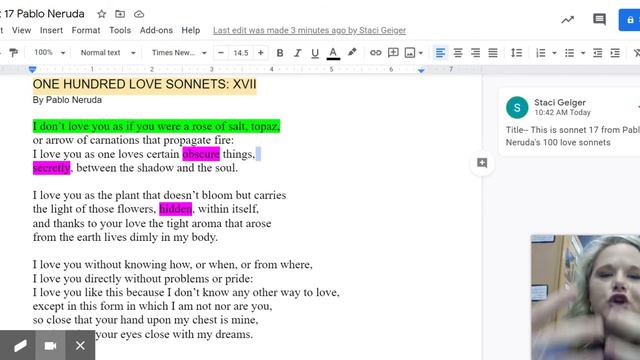Set left text alignment

point(440,53)
